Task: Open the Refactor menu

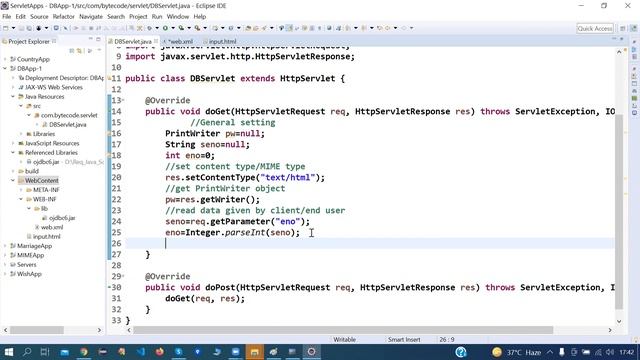Action: (x=64, y=17)
